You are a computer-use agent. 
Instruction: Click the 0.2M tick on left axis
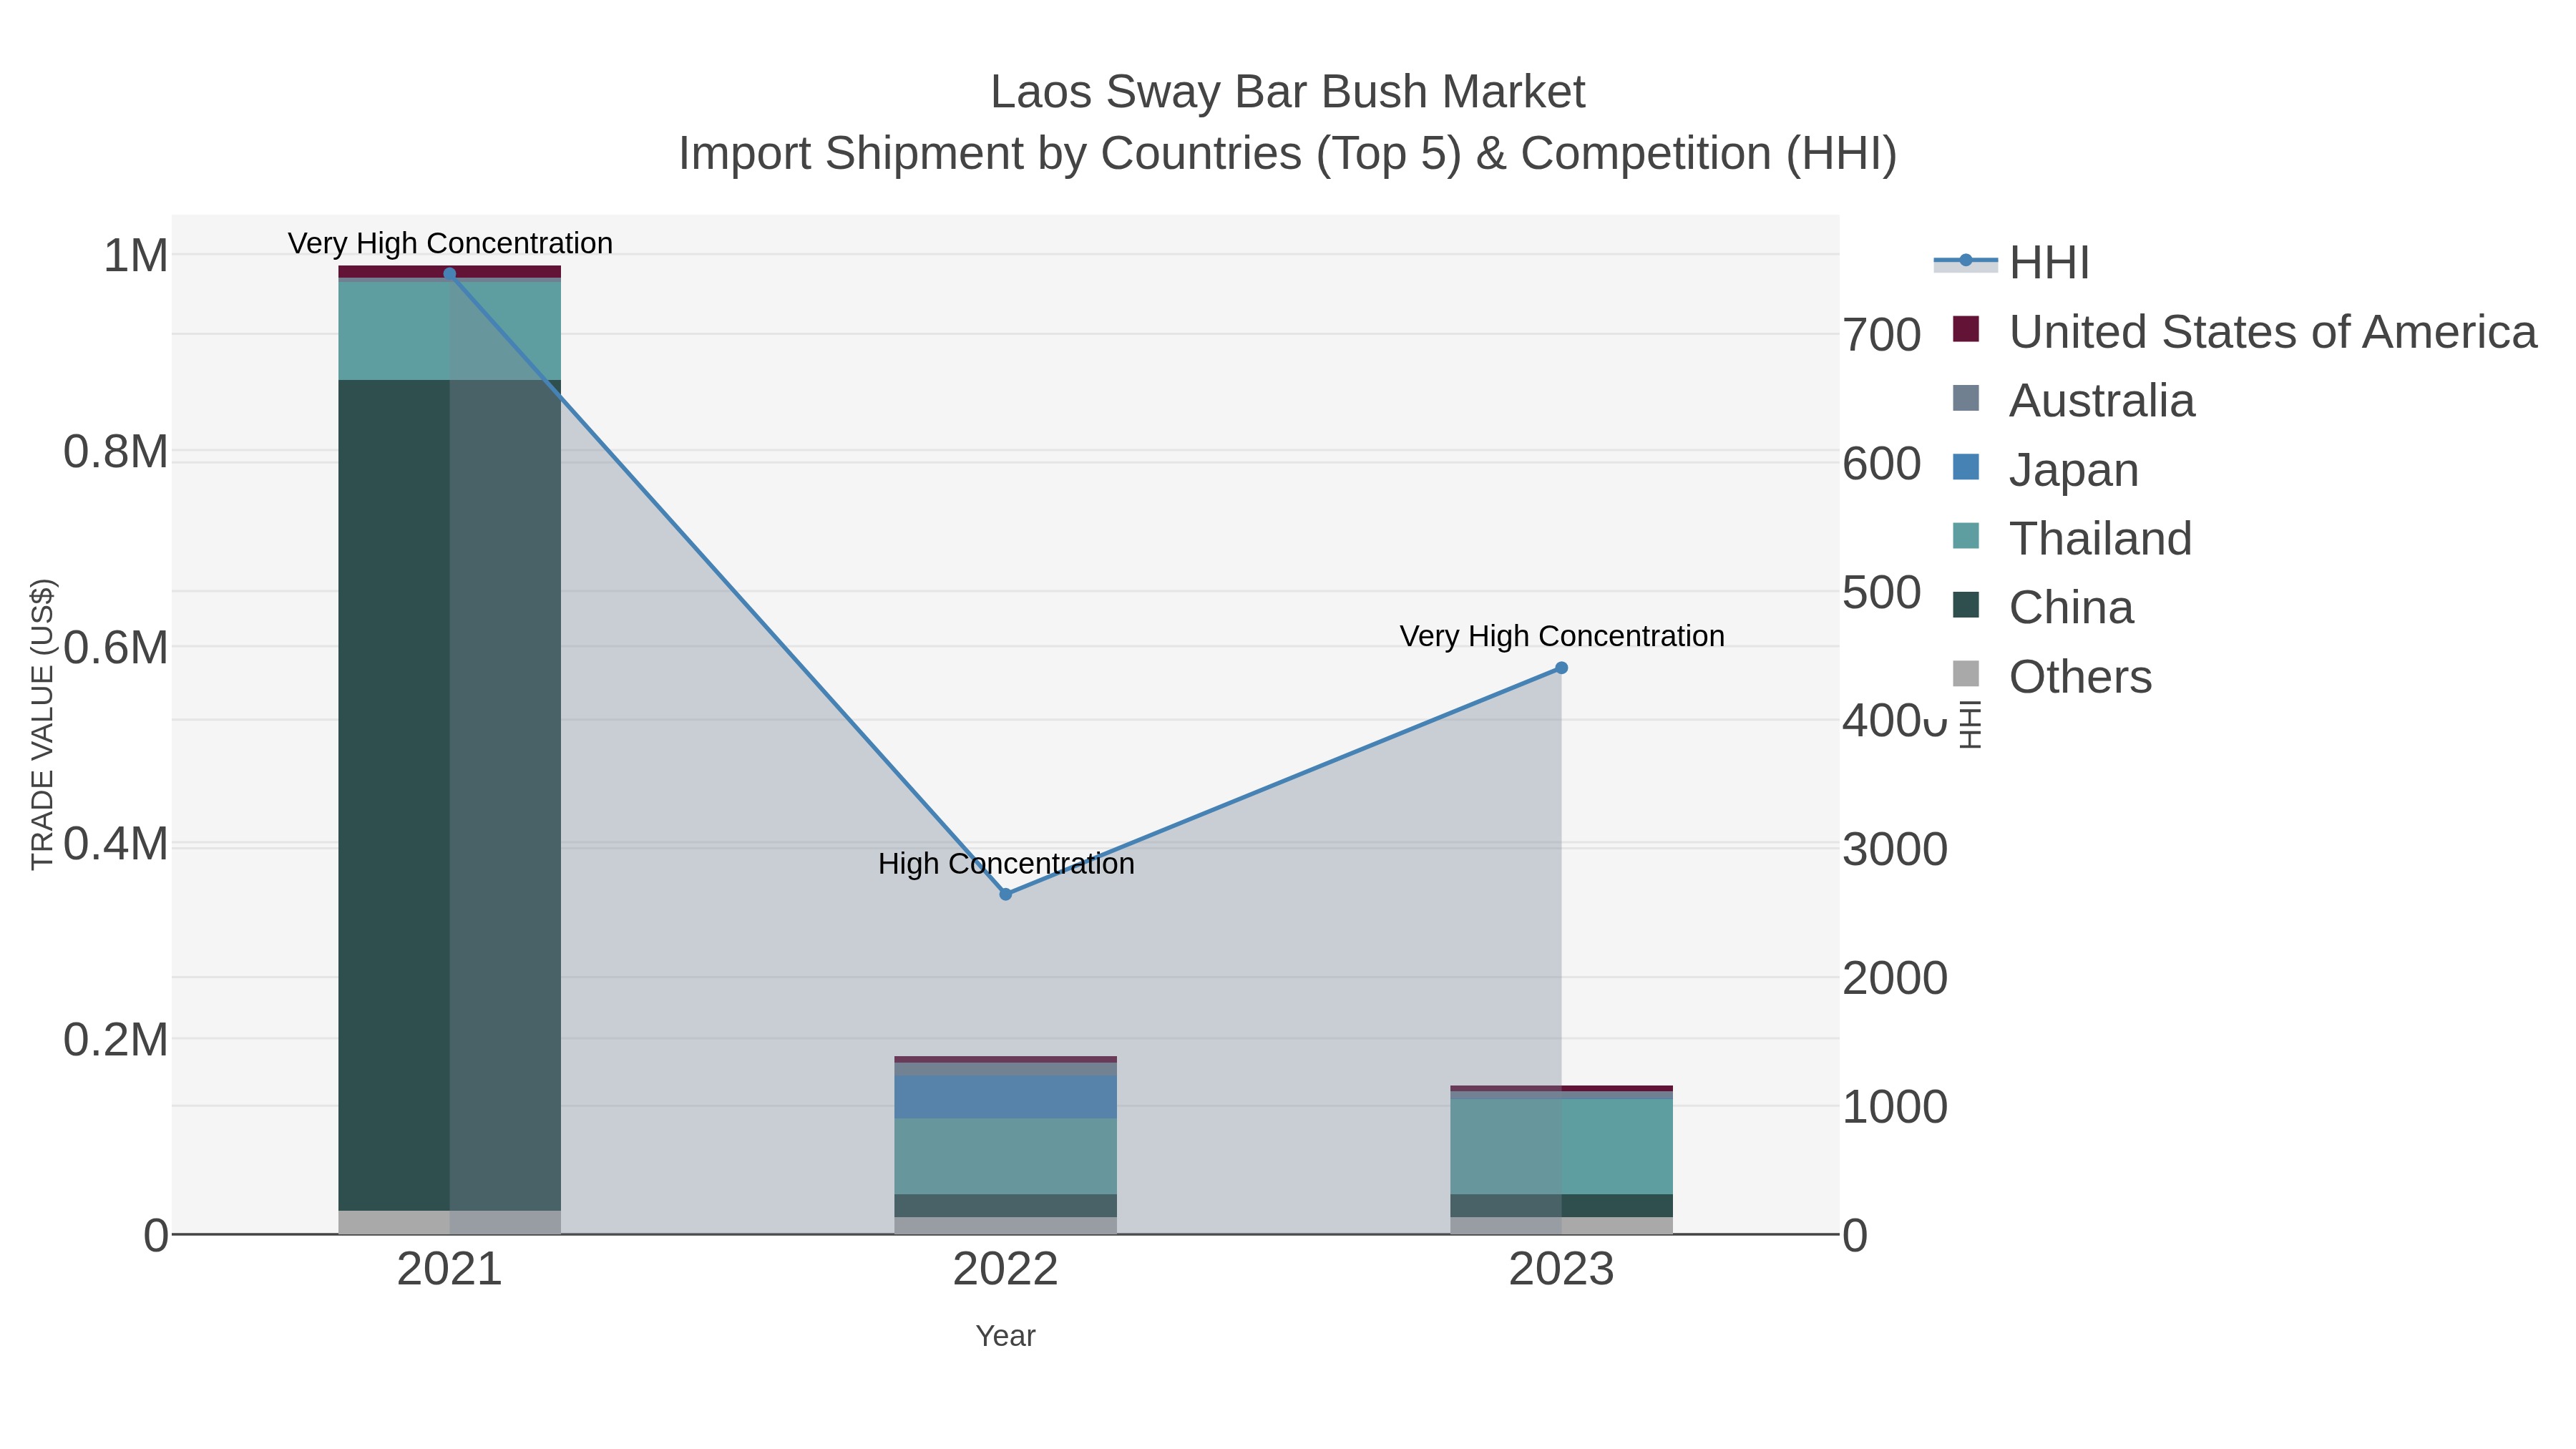pos(116,1040)
